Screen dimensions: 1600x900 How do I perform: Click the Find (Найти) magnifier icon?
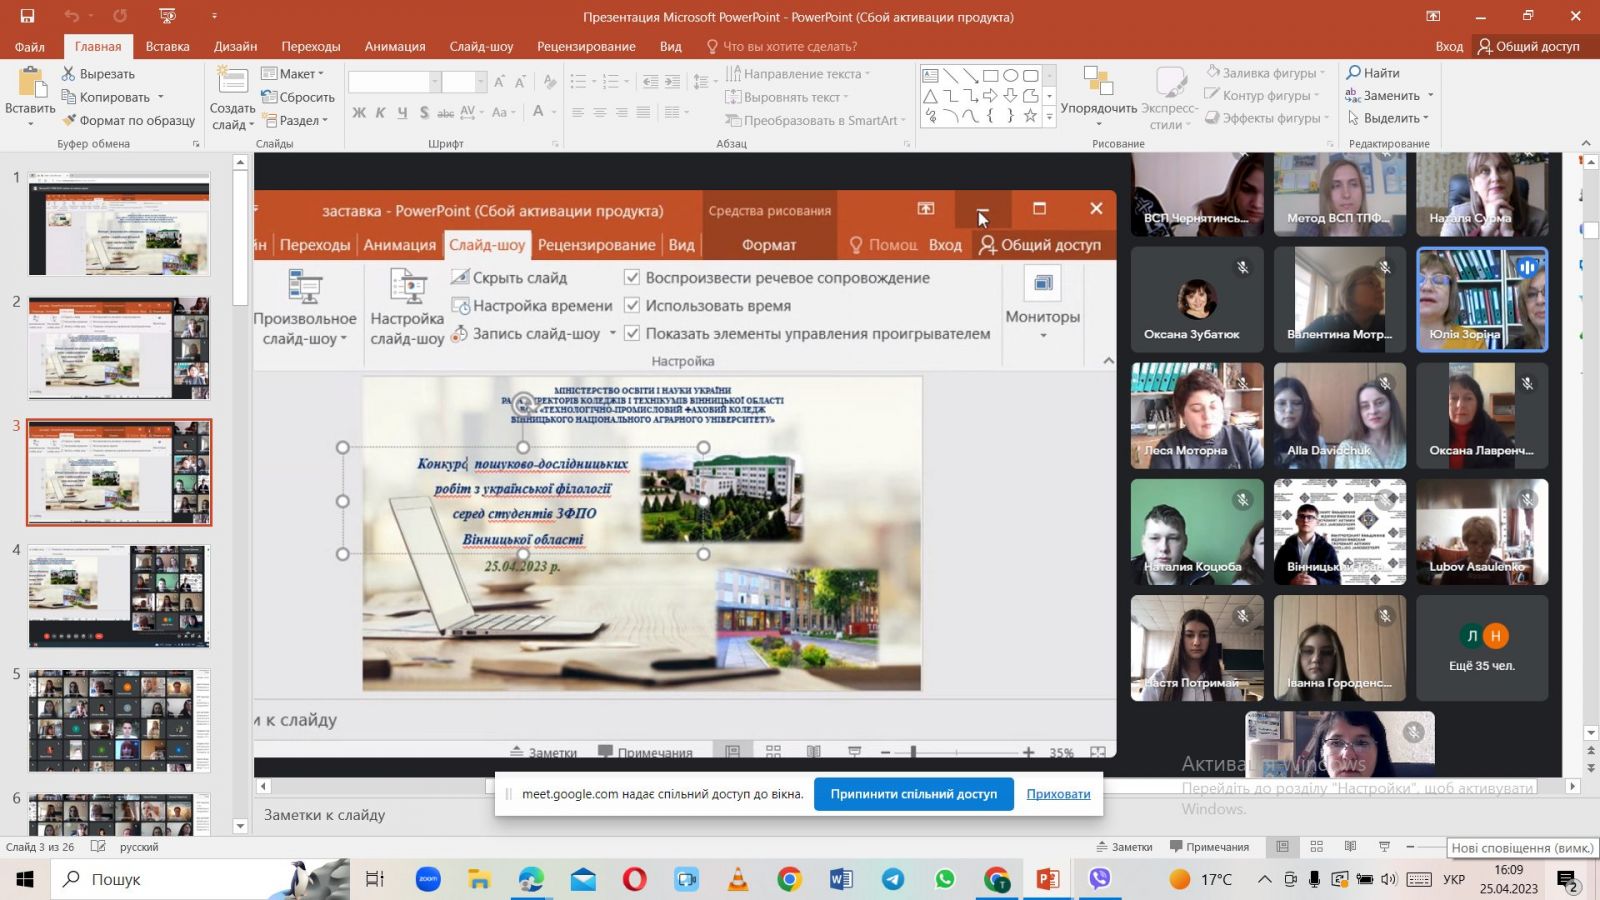(1353, 73)
